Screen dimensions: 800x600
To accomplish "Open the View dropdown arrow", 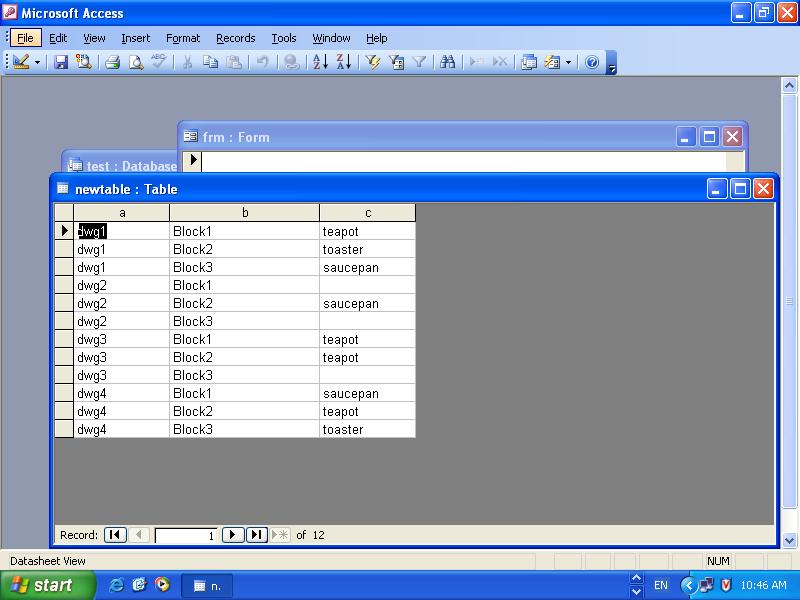I will [x=38, y=62].
